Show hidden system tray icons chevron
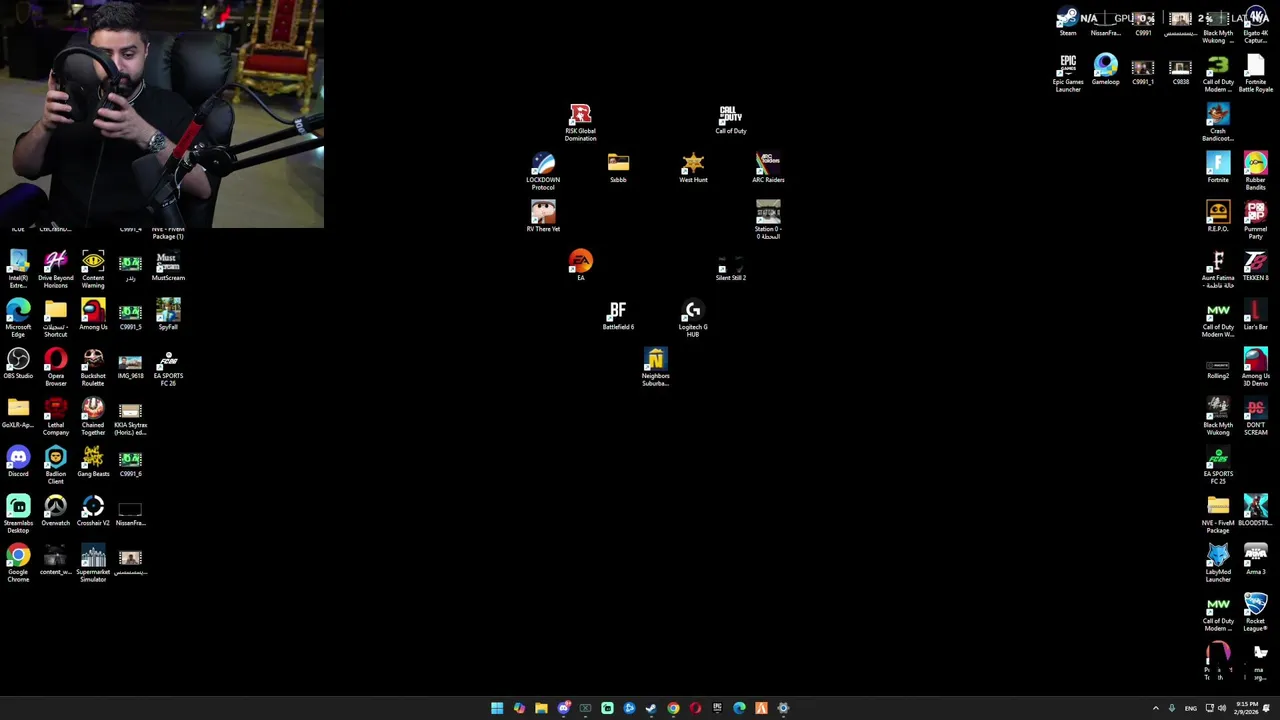 1156,708
